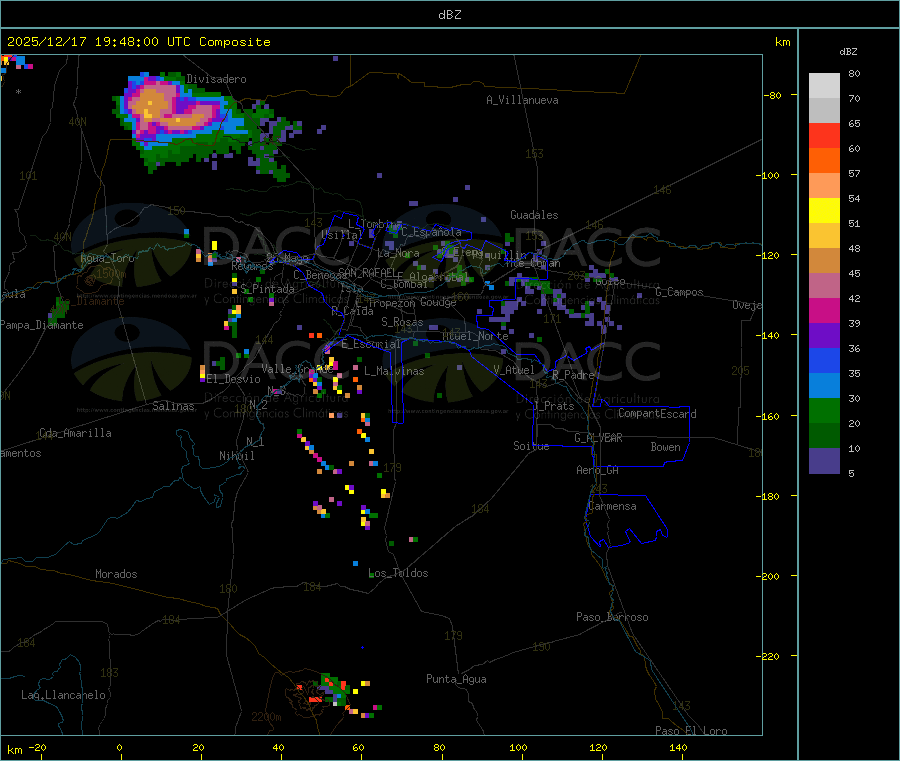Click the 'R_Padre' map label

coord(573,375)
